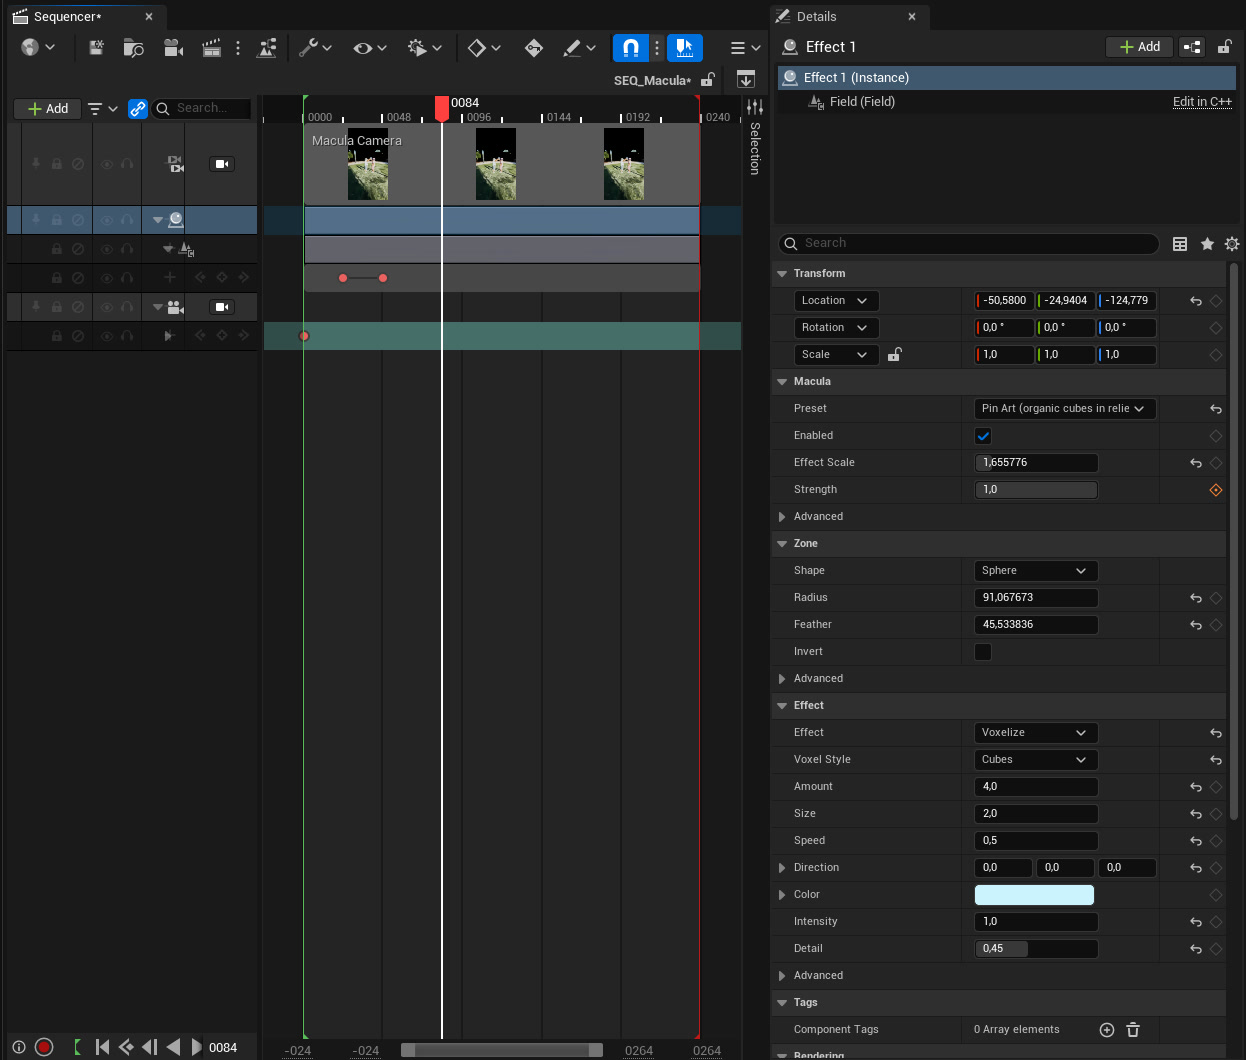The image size is (1246, 1060).
Task: Open the Shape dropdown set to Sphere
Action: pyautogui.click(x=1036, y=571)
